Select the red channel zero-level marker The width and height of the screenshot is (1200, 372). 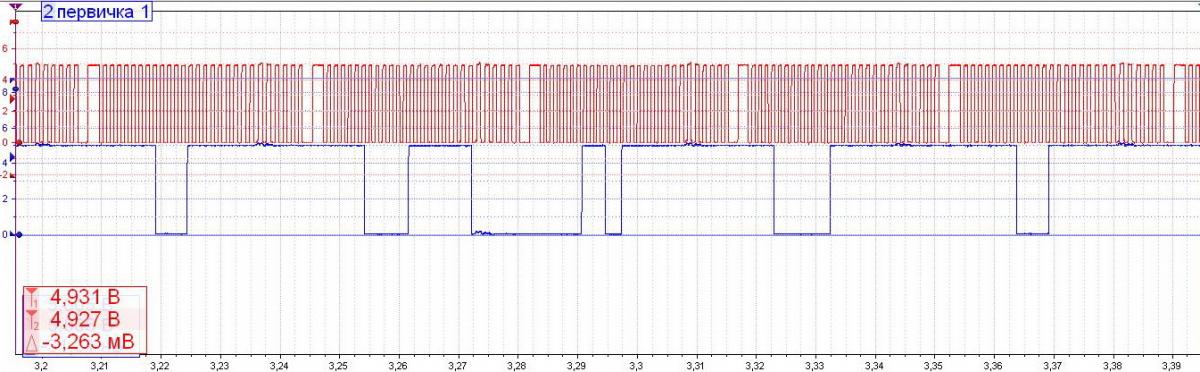(17, 143)
